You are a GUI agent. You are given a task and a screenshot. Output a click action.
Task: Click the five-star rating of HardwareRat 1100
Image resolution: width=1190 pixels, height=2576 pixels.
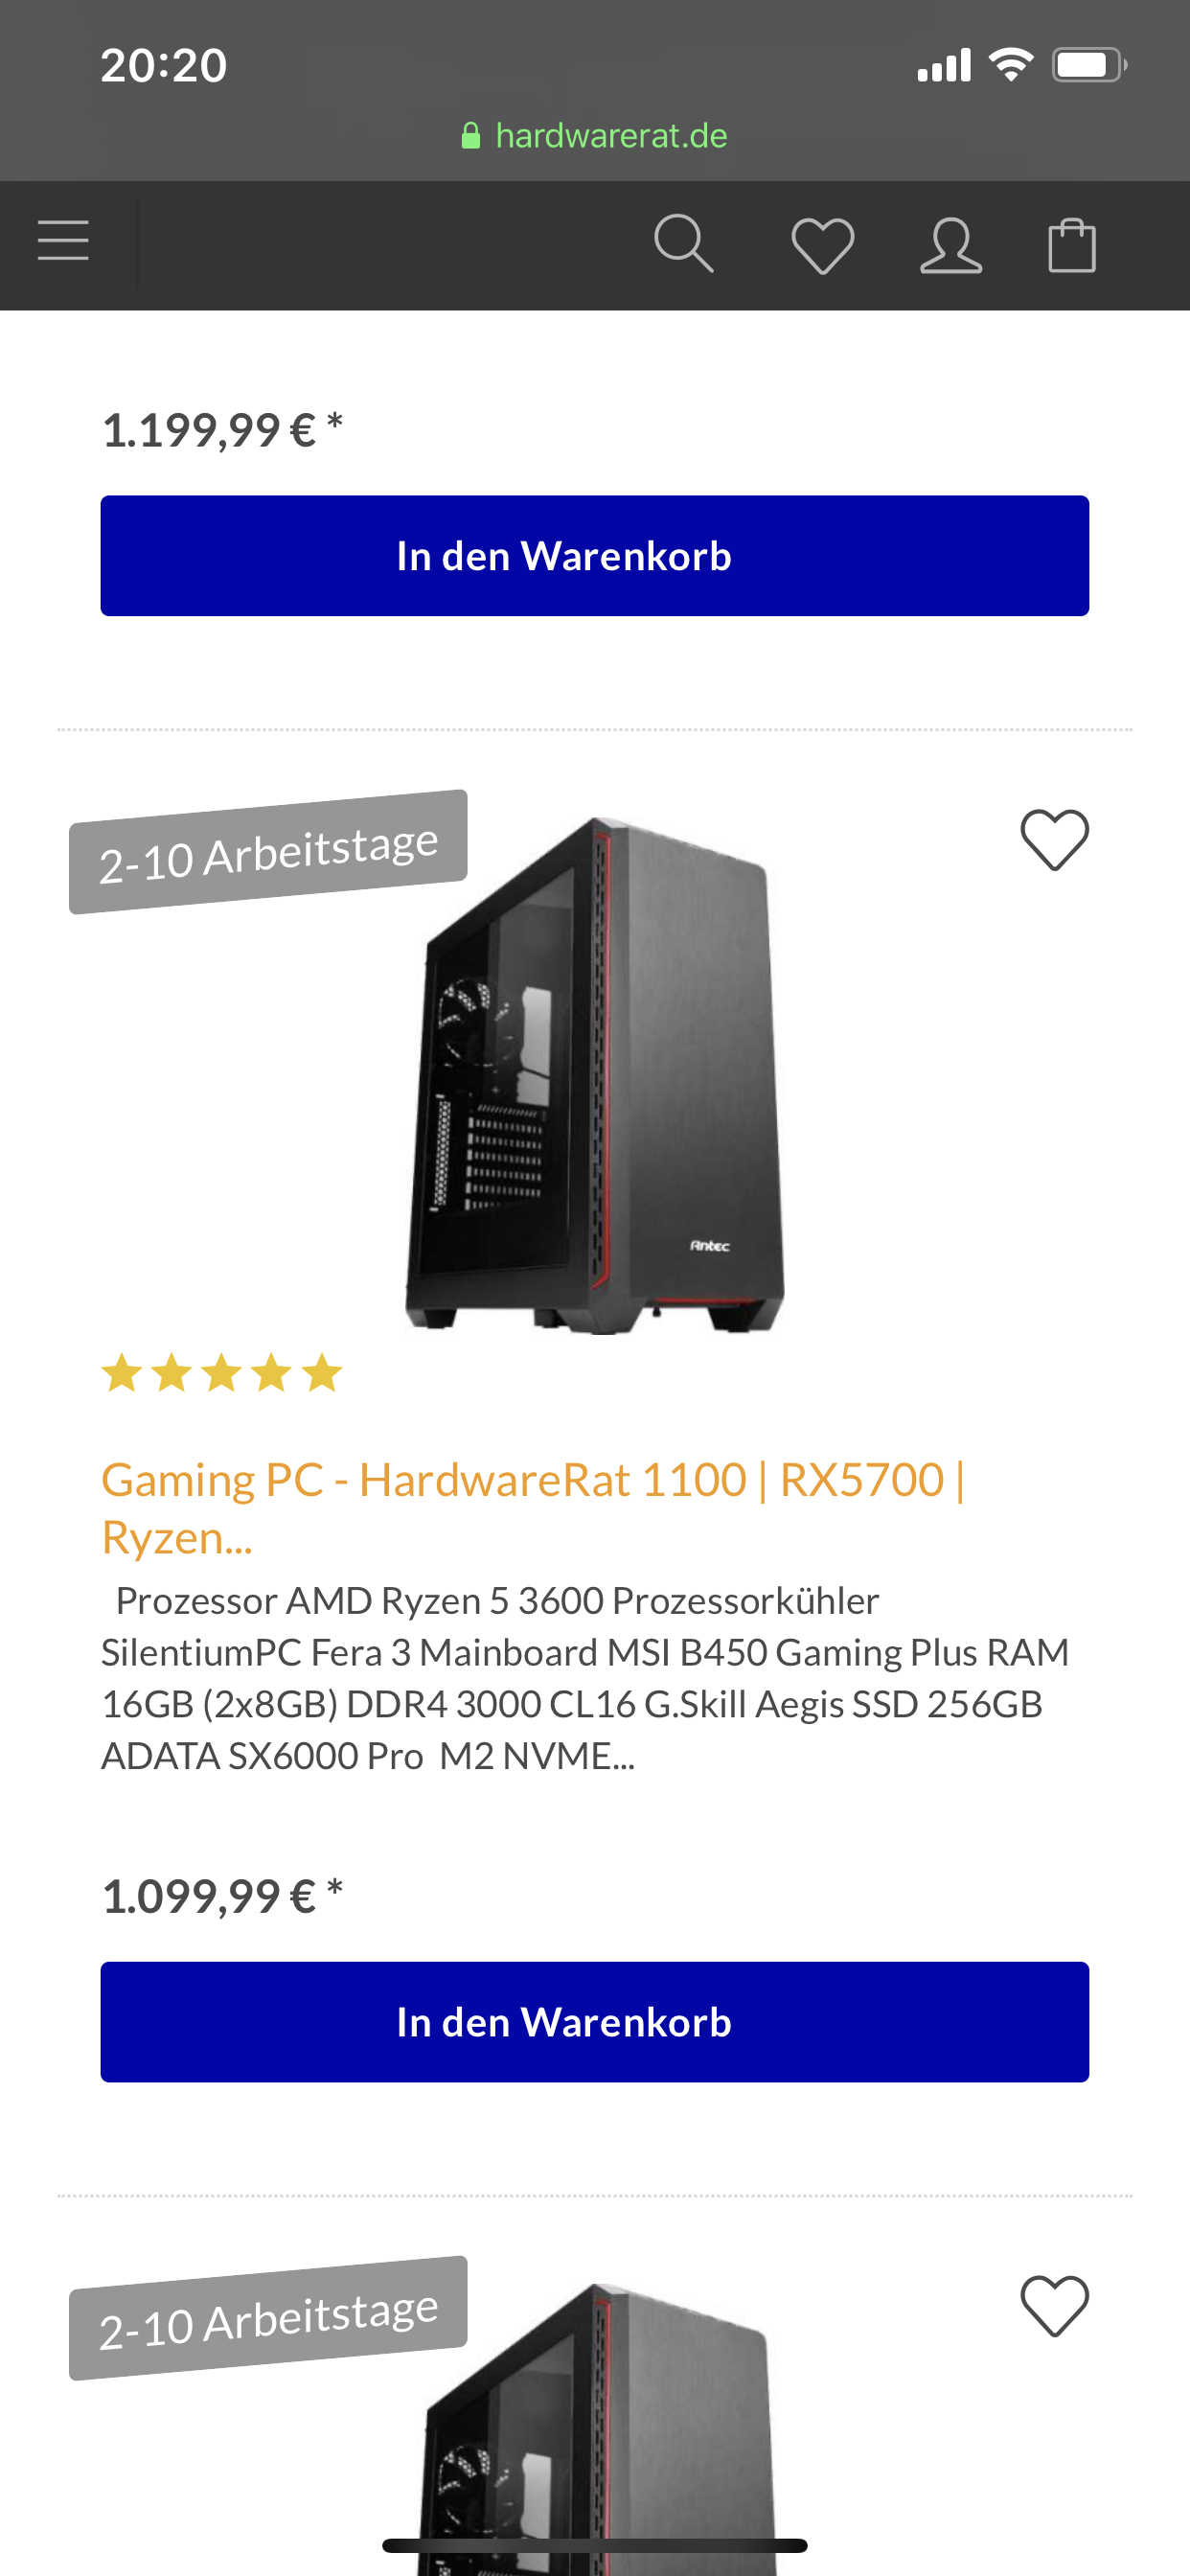coord(222,1372)
